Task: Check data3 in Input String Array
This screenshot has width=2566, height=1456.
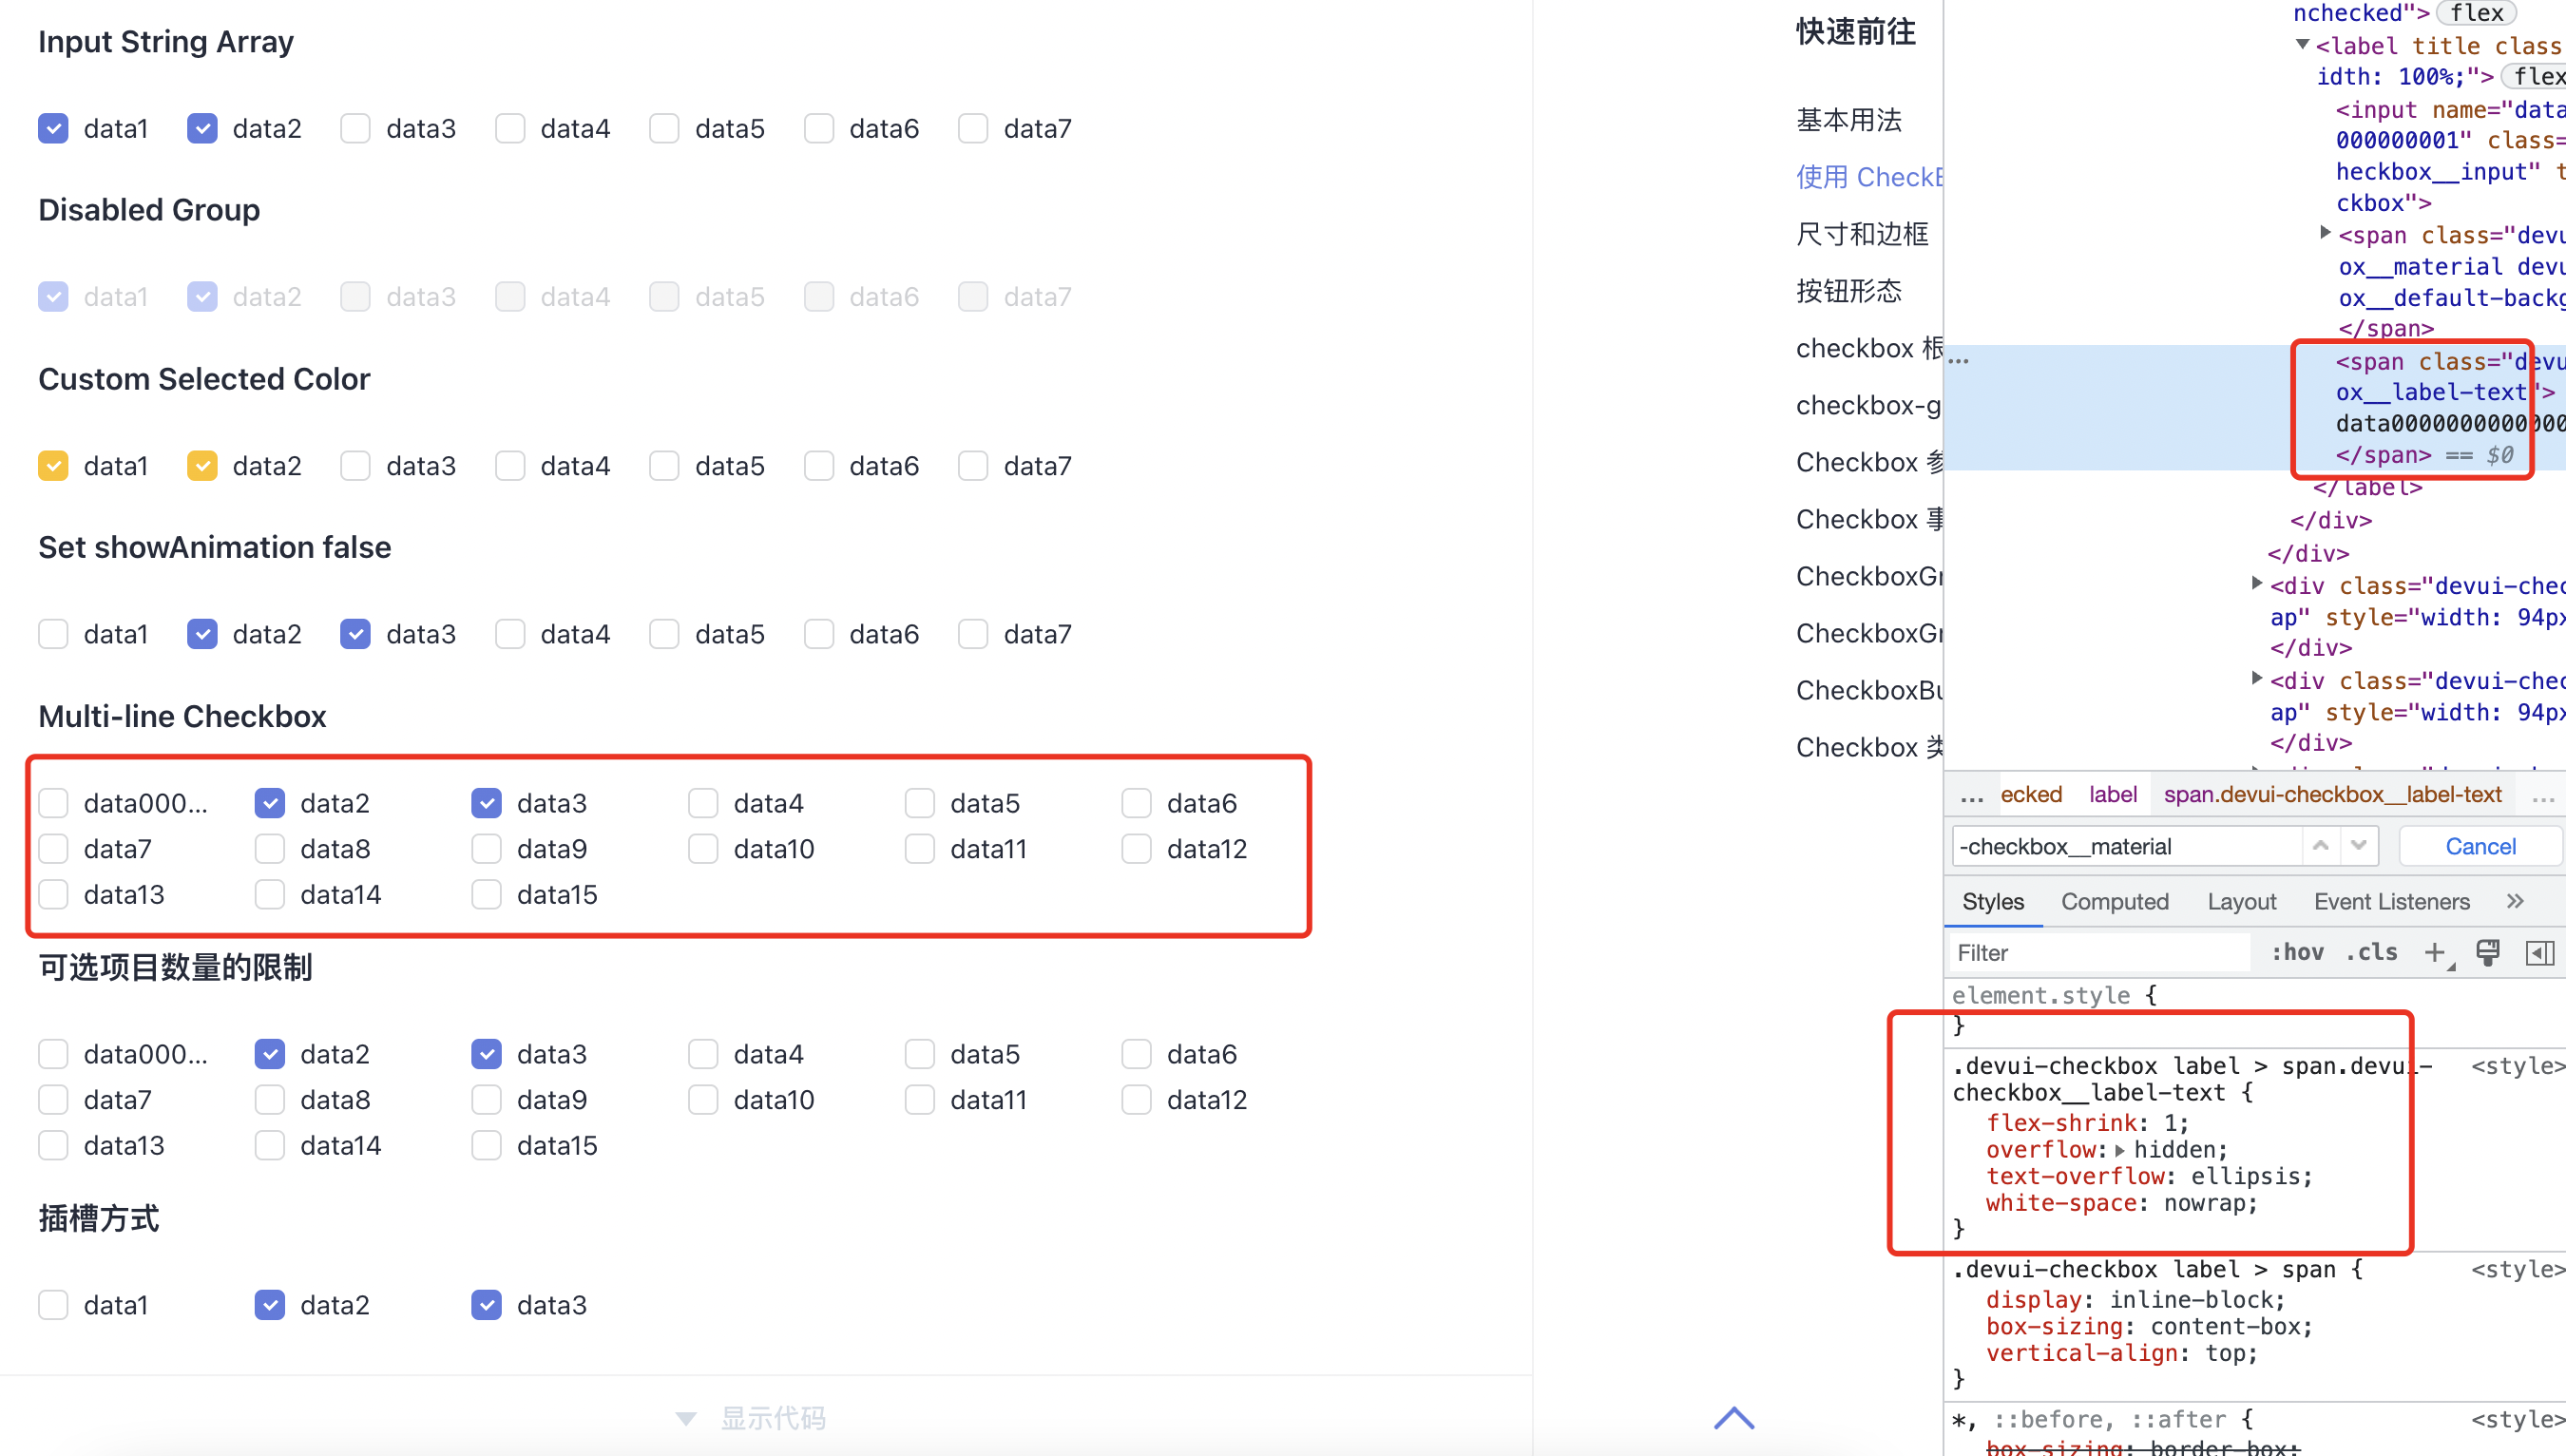Action: (355, 129)
